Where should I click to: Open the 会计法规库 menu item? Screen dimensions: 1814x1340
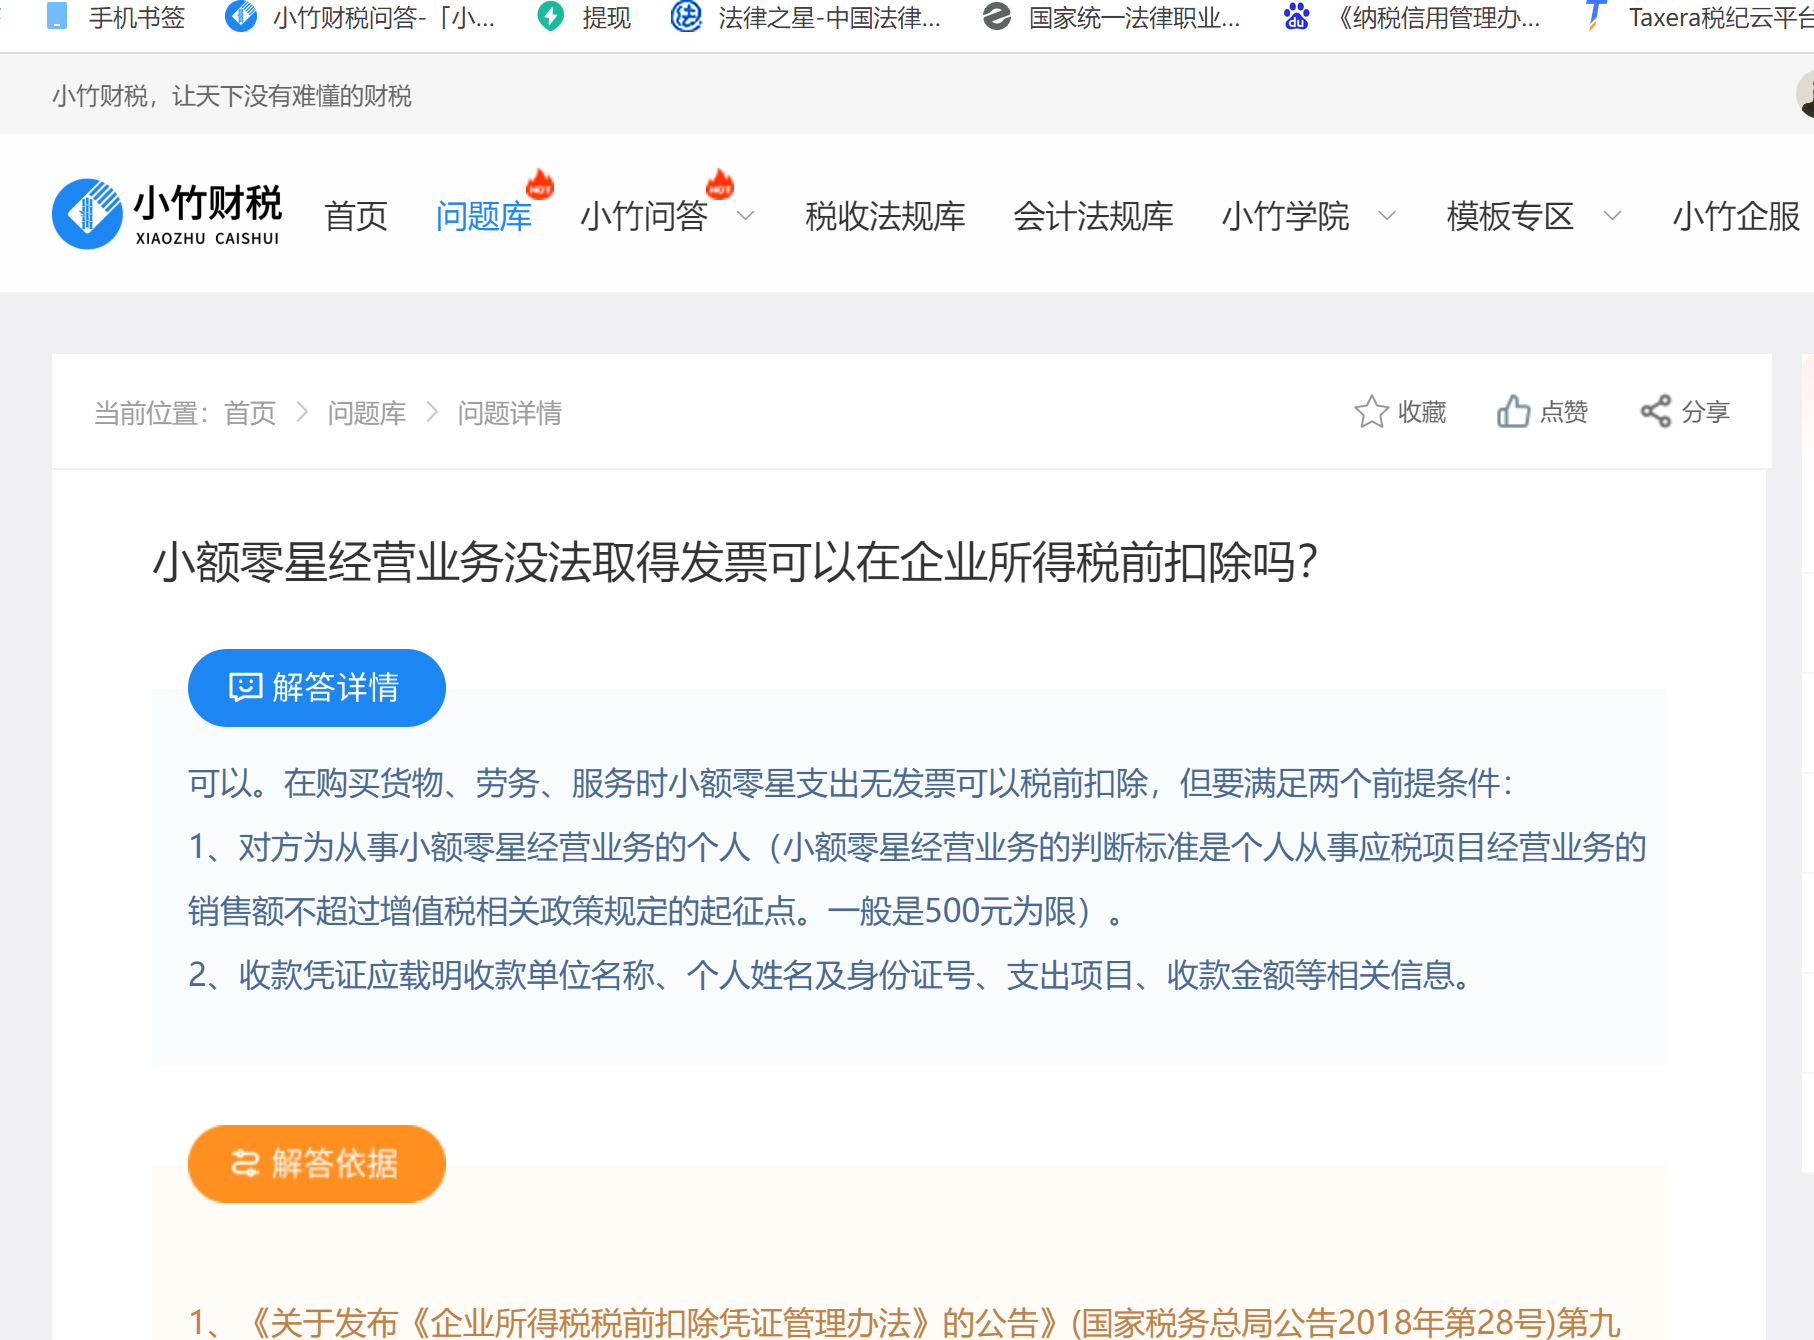(1093, 216)
